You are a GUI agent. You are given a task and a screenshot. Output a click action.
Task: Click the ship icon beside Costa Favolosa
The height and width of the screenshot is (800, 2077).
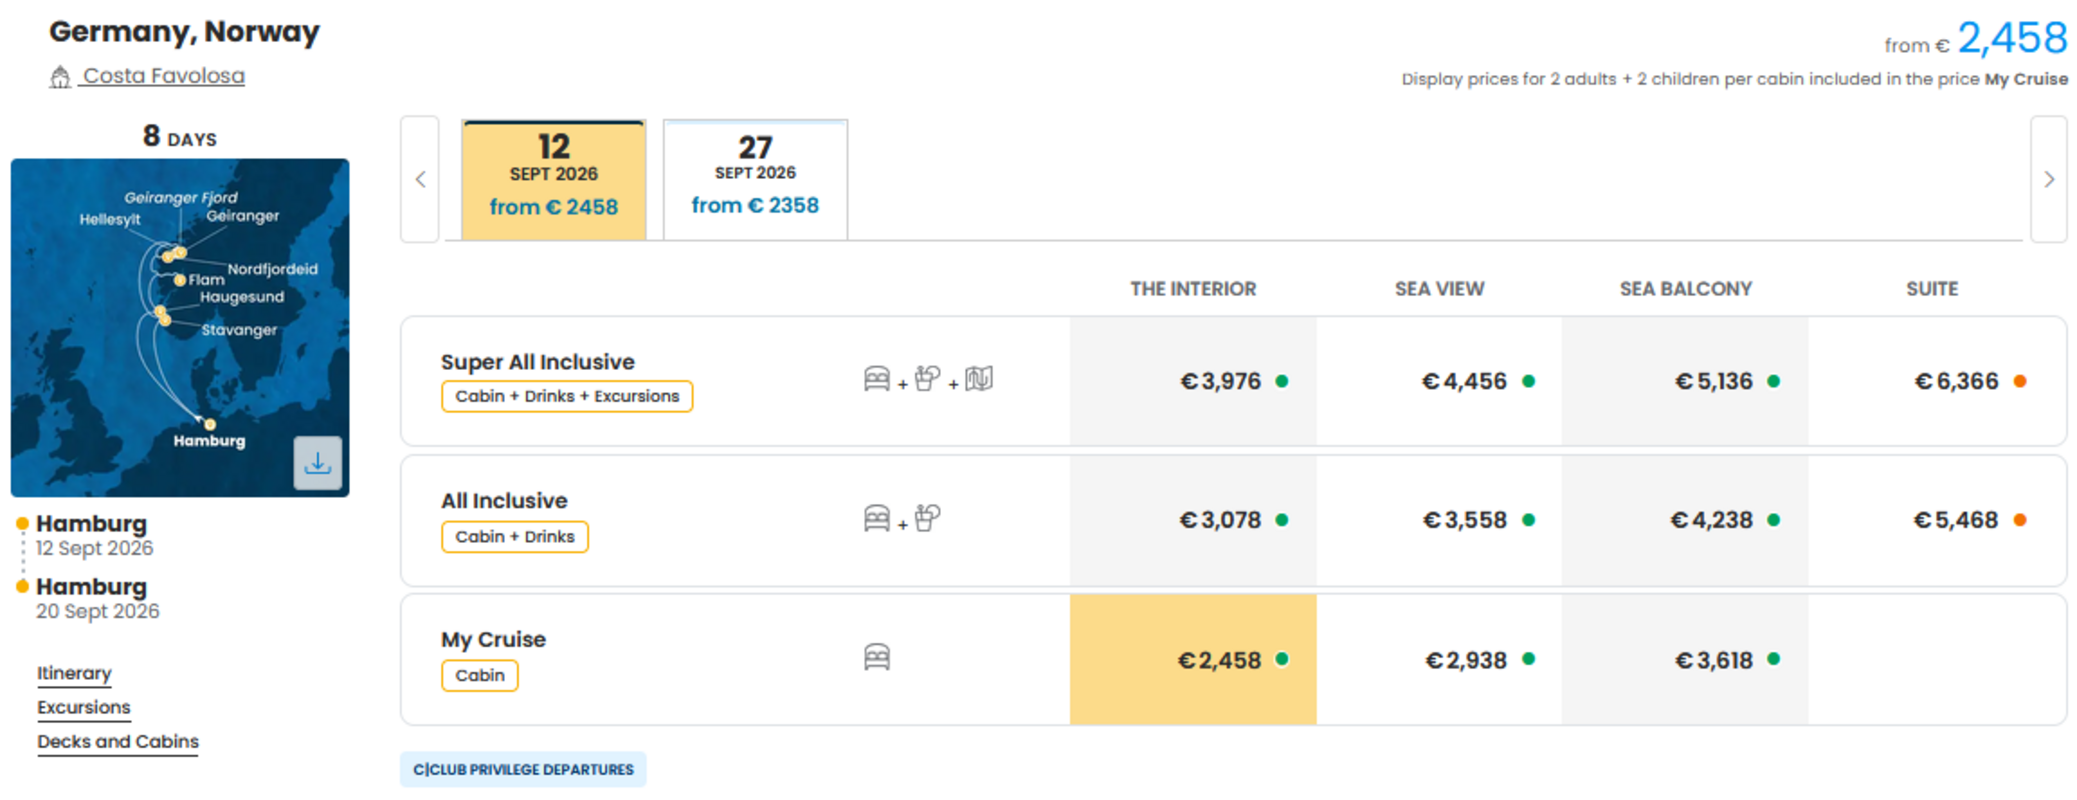click(60, 77)
